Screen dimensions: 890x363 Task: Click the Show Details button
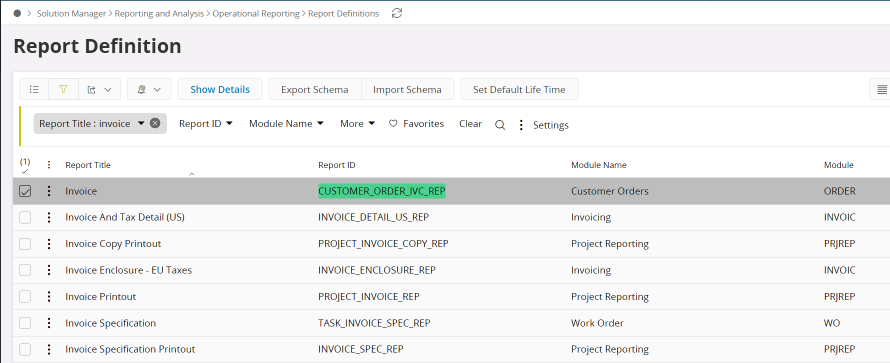(220, 90)
